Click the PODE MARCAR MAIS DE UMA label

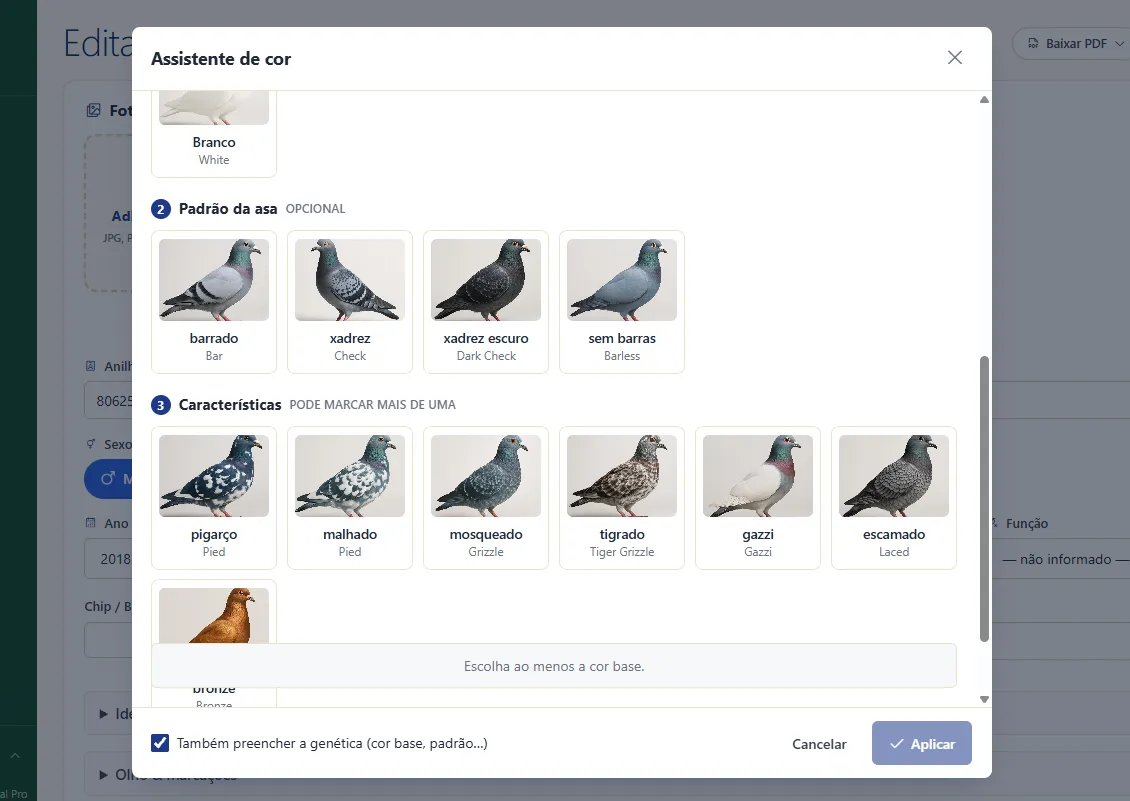click(x=373, y=405)
